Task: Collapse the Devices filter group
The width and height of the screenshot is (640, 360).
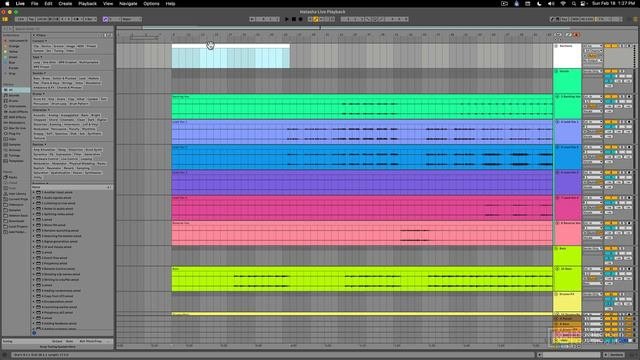Action: pyautogui.click(x=39, y=144)
